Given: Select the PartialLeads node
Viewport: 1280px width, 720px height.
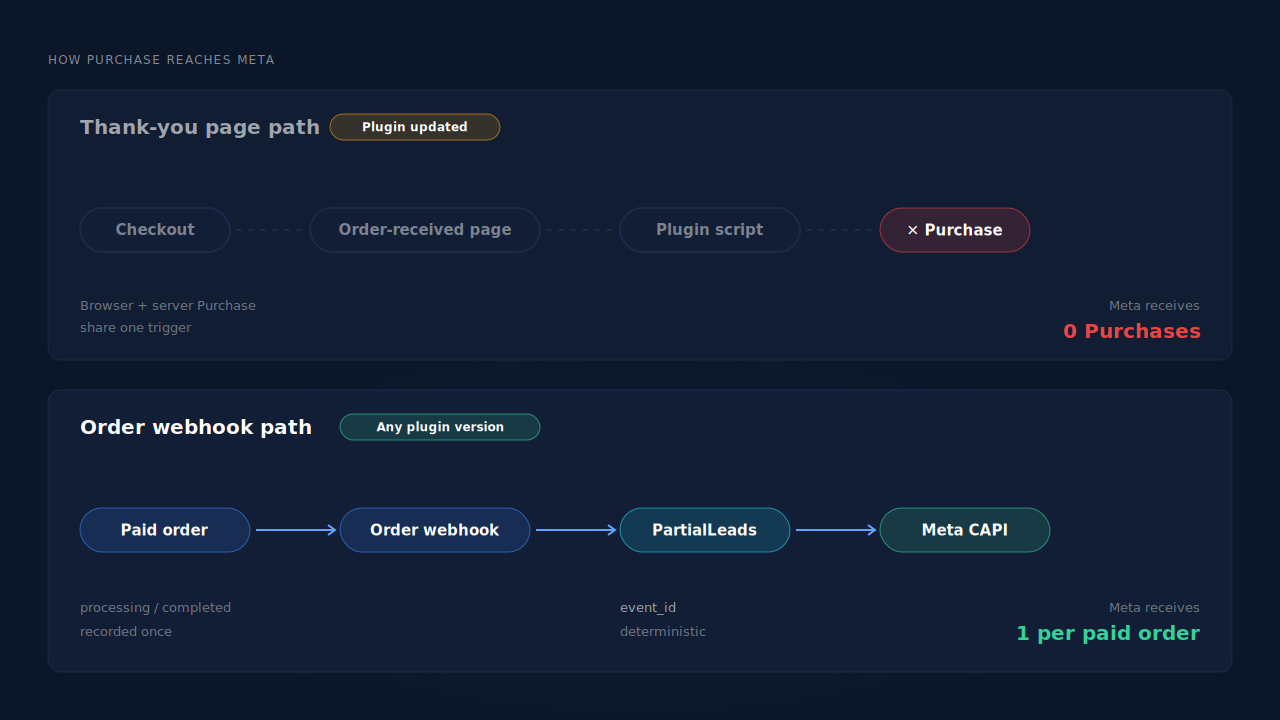Looking at the screenshot, I should pyautogui.click(x=705, y=530).
